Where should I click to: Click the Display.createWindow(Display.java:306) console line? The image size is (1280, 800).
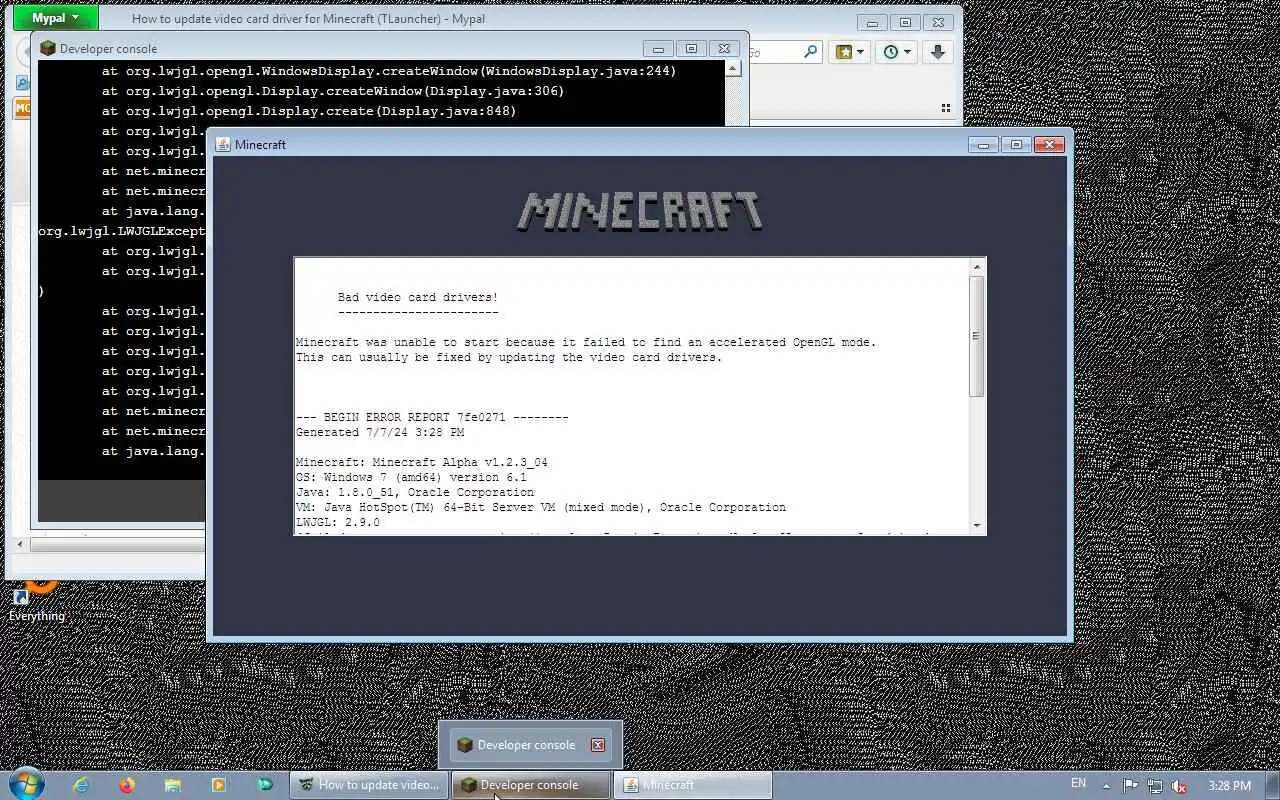click(333, 91)
